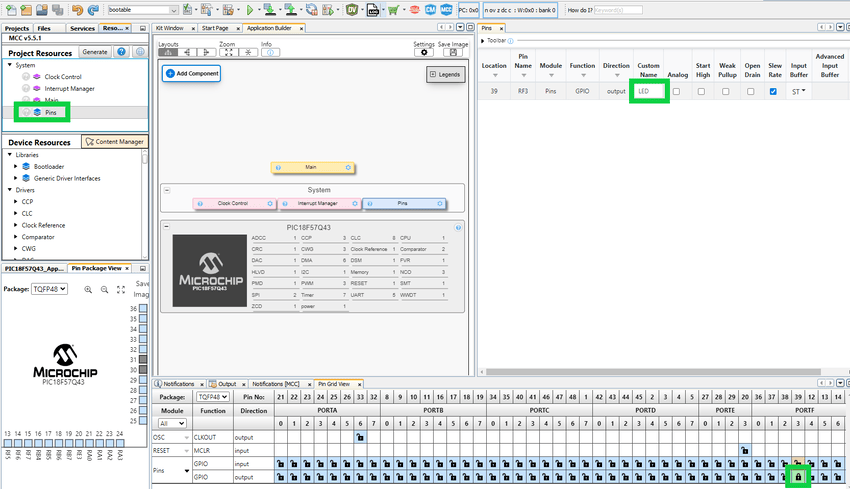850x489 pixels.
Task: Enable Weak Pullup checkbox for RF3
Action: pyautogui.click(x=725, y=92)
